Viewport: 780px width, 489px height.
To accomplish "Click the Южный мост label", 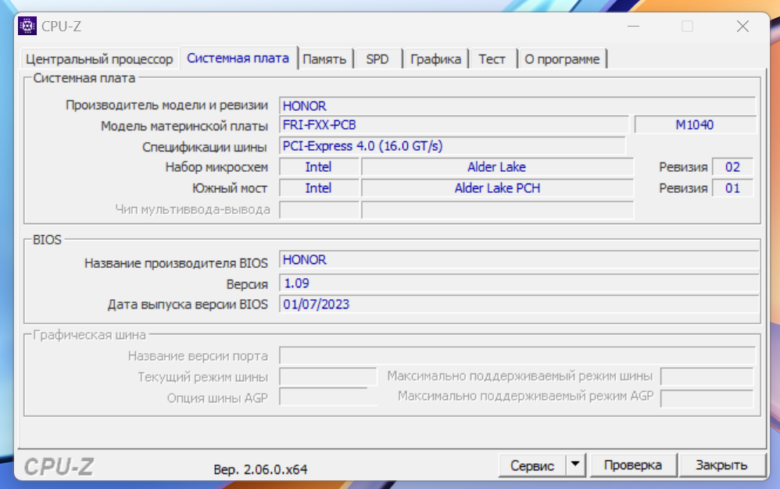I will (230, 189).
